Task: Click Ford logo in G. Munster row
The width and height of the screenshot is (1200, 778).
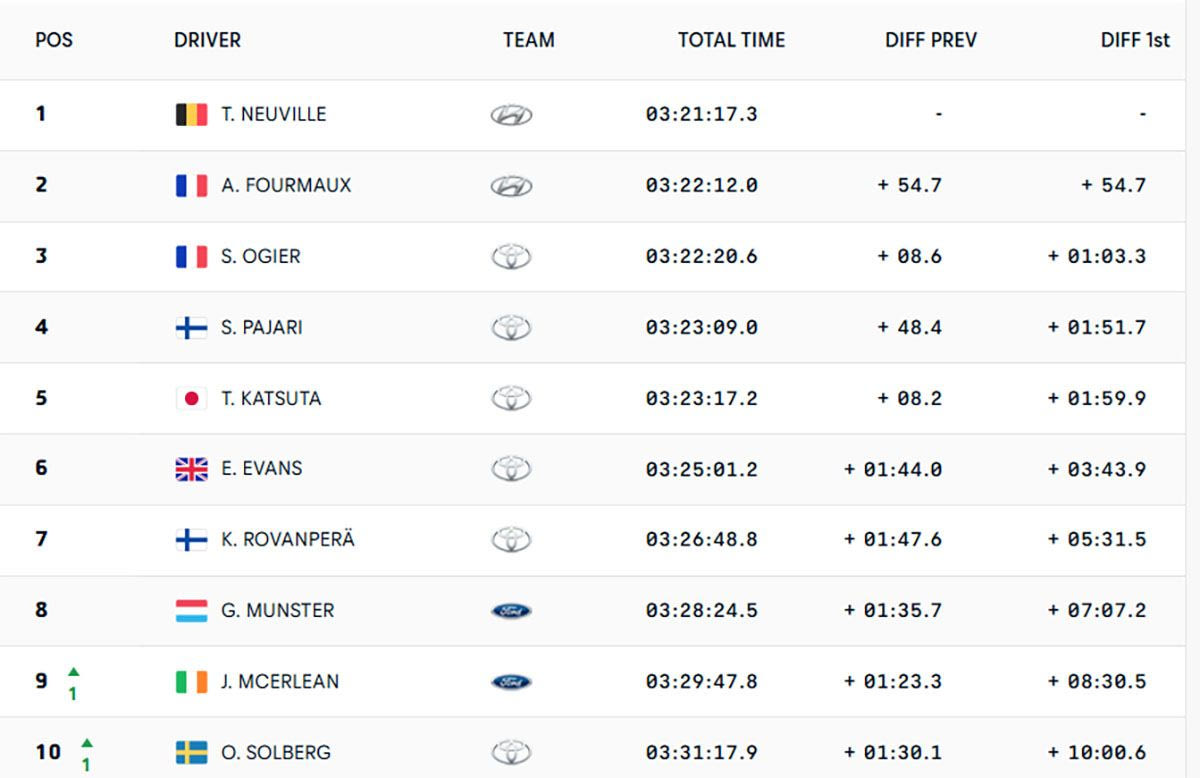Action: 511,611
